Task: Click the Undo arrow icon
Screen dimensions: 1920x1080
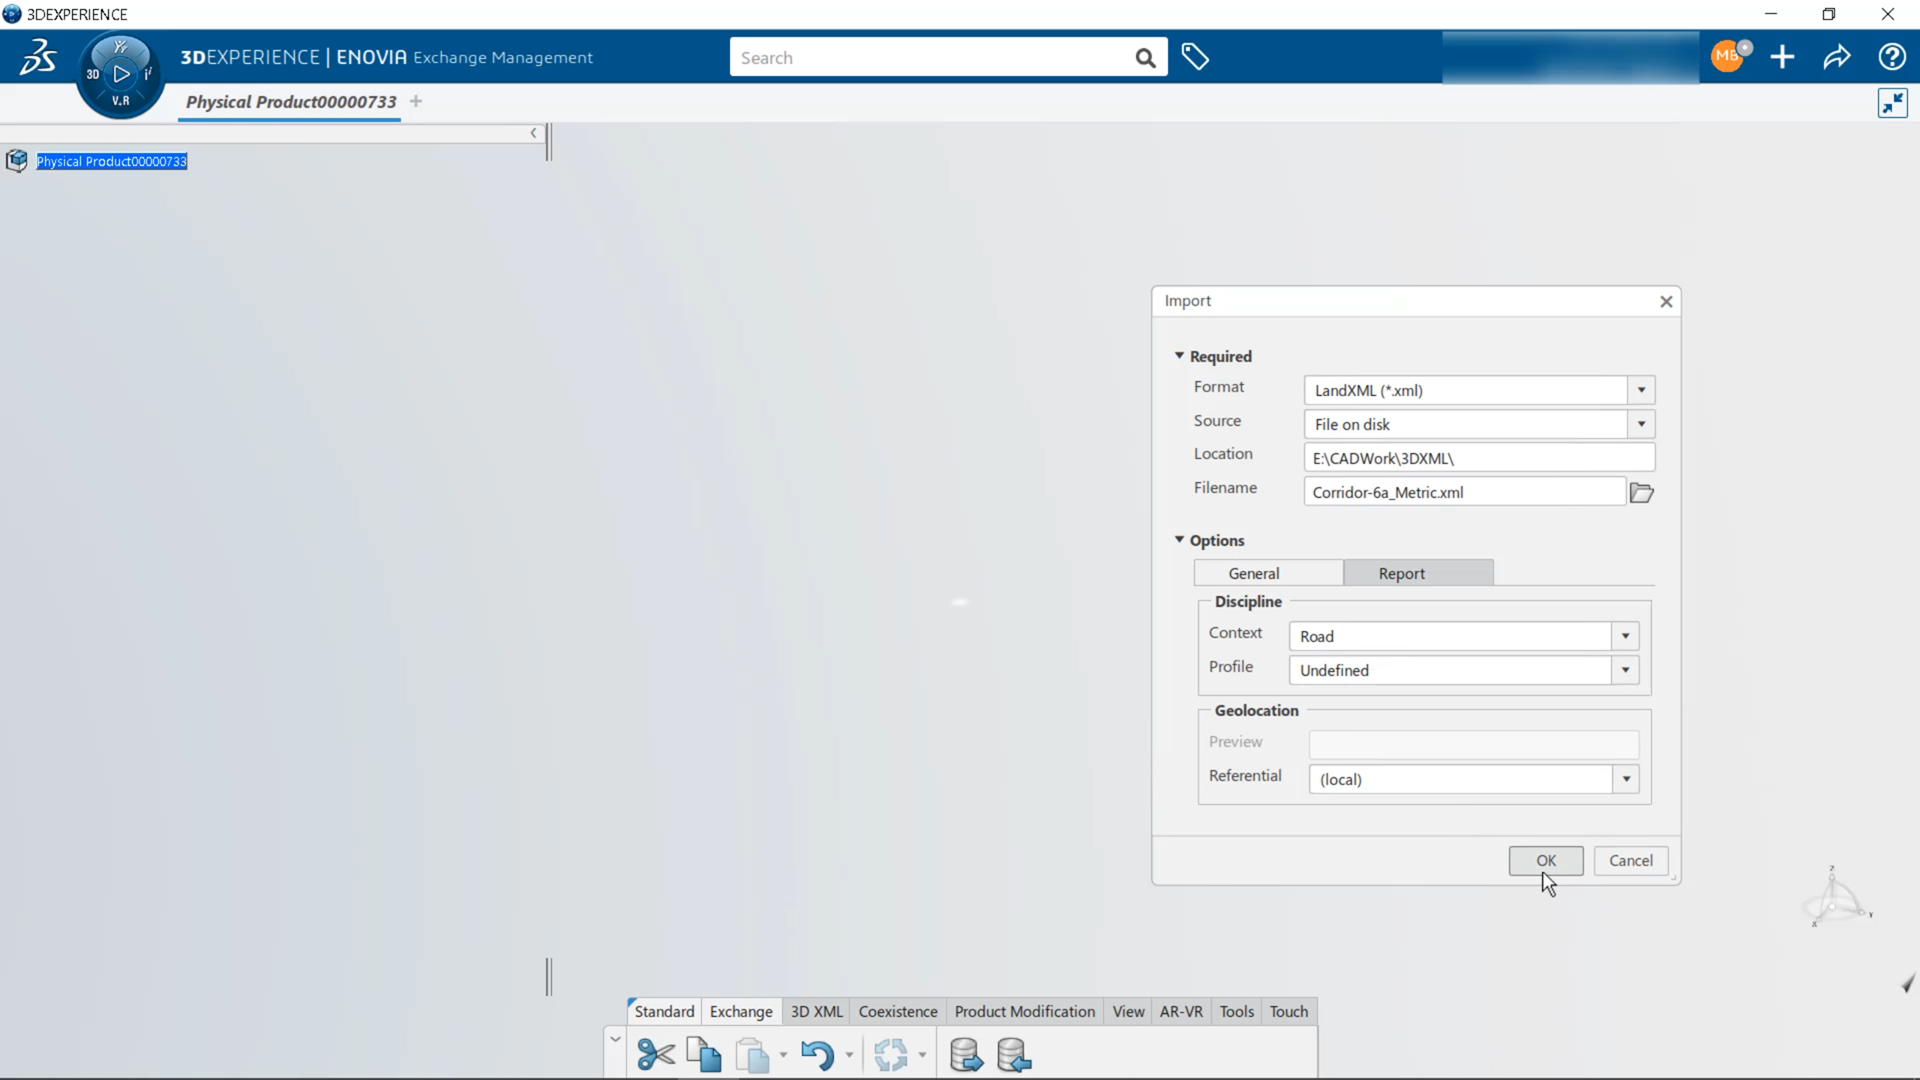Action: (x=817, y=1054)
